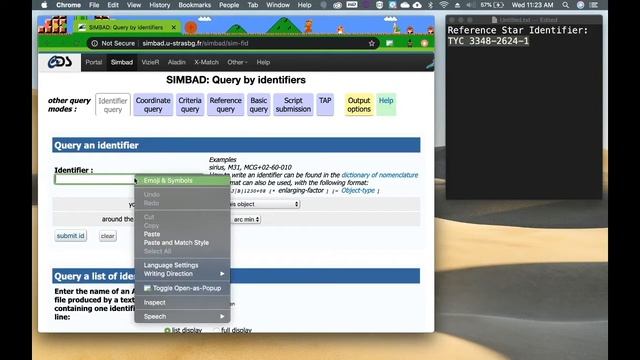The height and width of the screenshot is (360, 640).
Task: Click the user account icon in menu bar
Action: [580, 5]
